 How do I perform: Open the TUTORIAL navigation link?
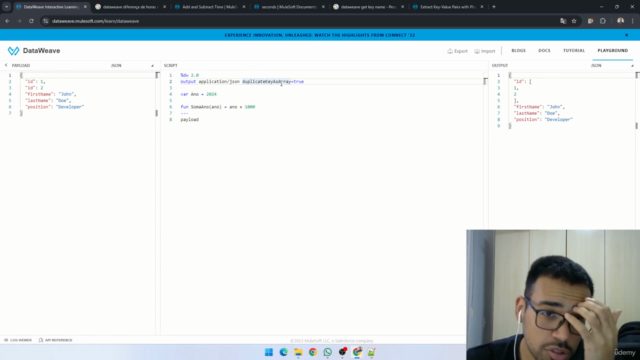click(x=574, y=51)
